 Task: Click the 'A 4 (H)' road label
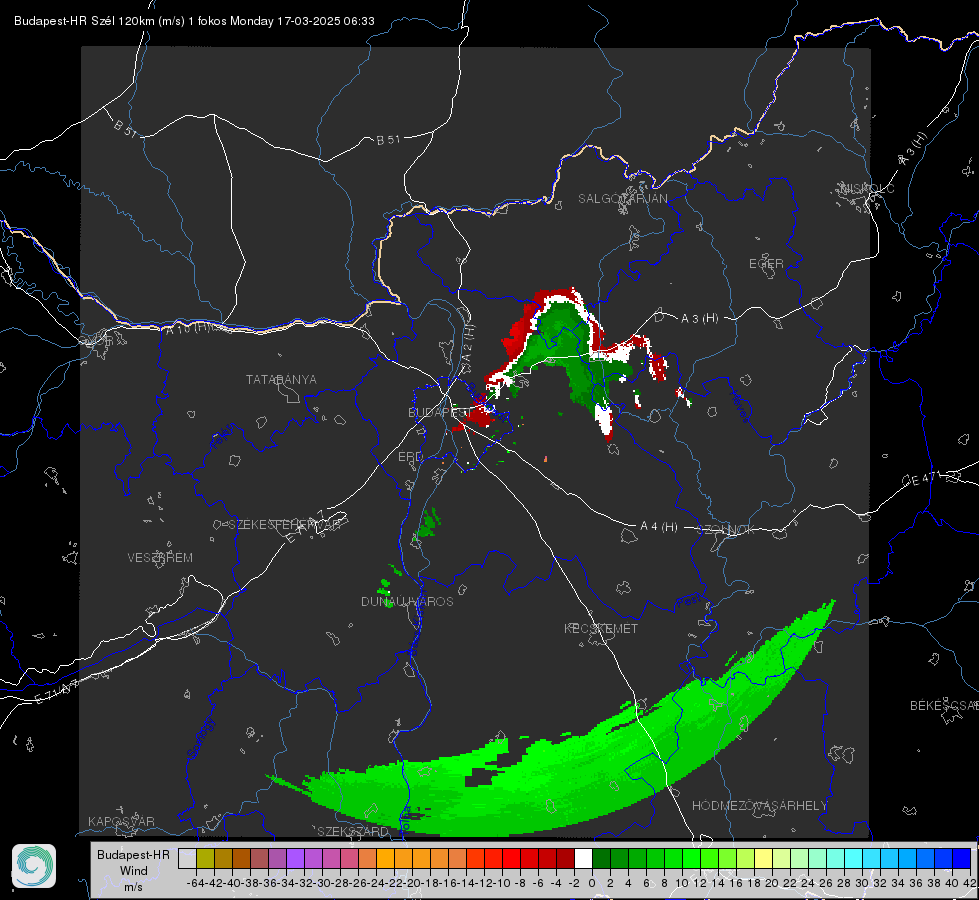tap(659, 527)
